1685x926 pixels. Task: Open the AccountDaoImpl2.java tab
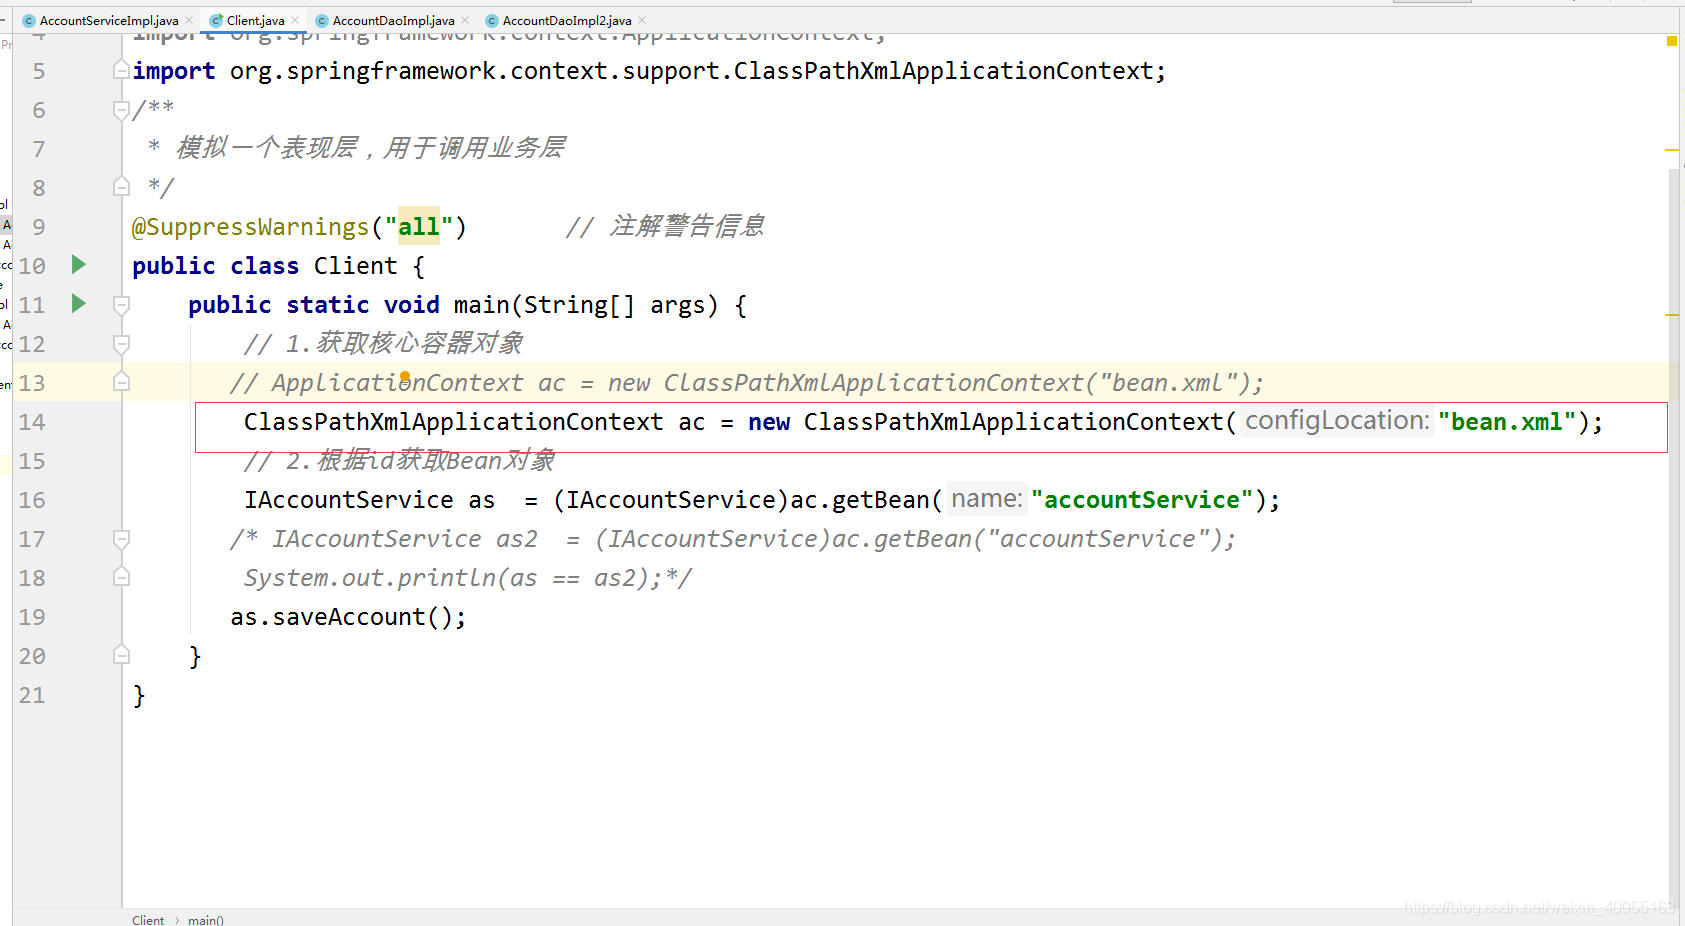pyautogui.click(x=567, y=20)
